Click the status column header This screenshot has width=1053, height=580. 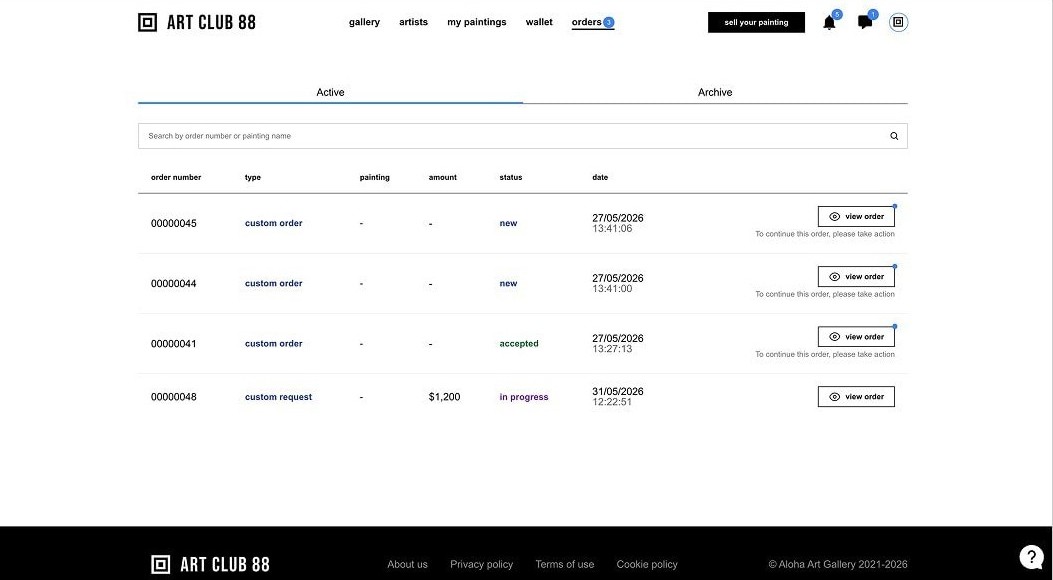(x=511, y=177)
